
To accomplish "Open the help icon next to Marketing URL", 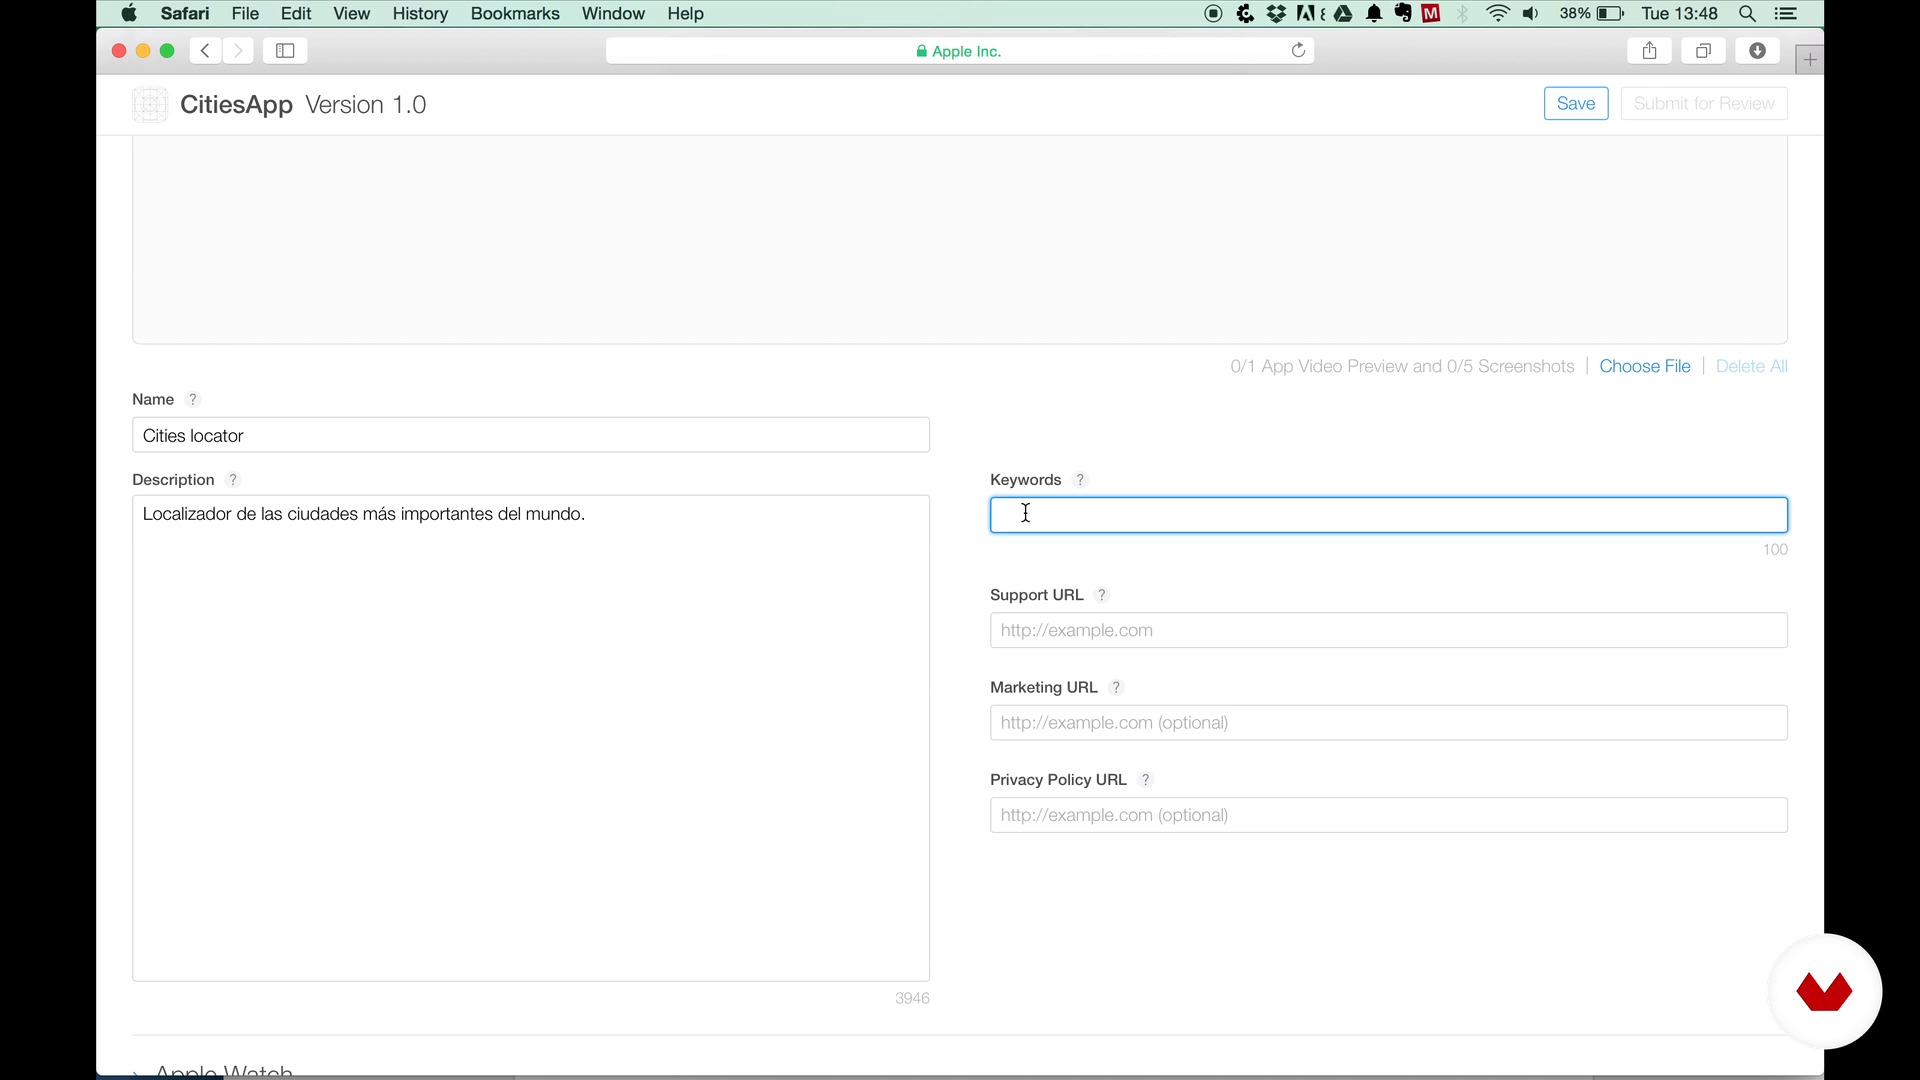I will point(1117,688).
